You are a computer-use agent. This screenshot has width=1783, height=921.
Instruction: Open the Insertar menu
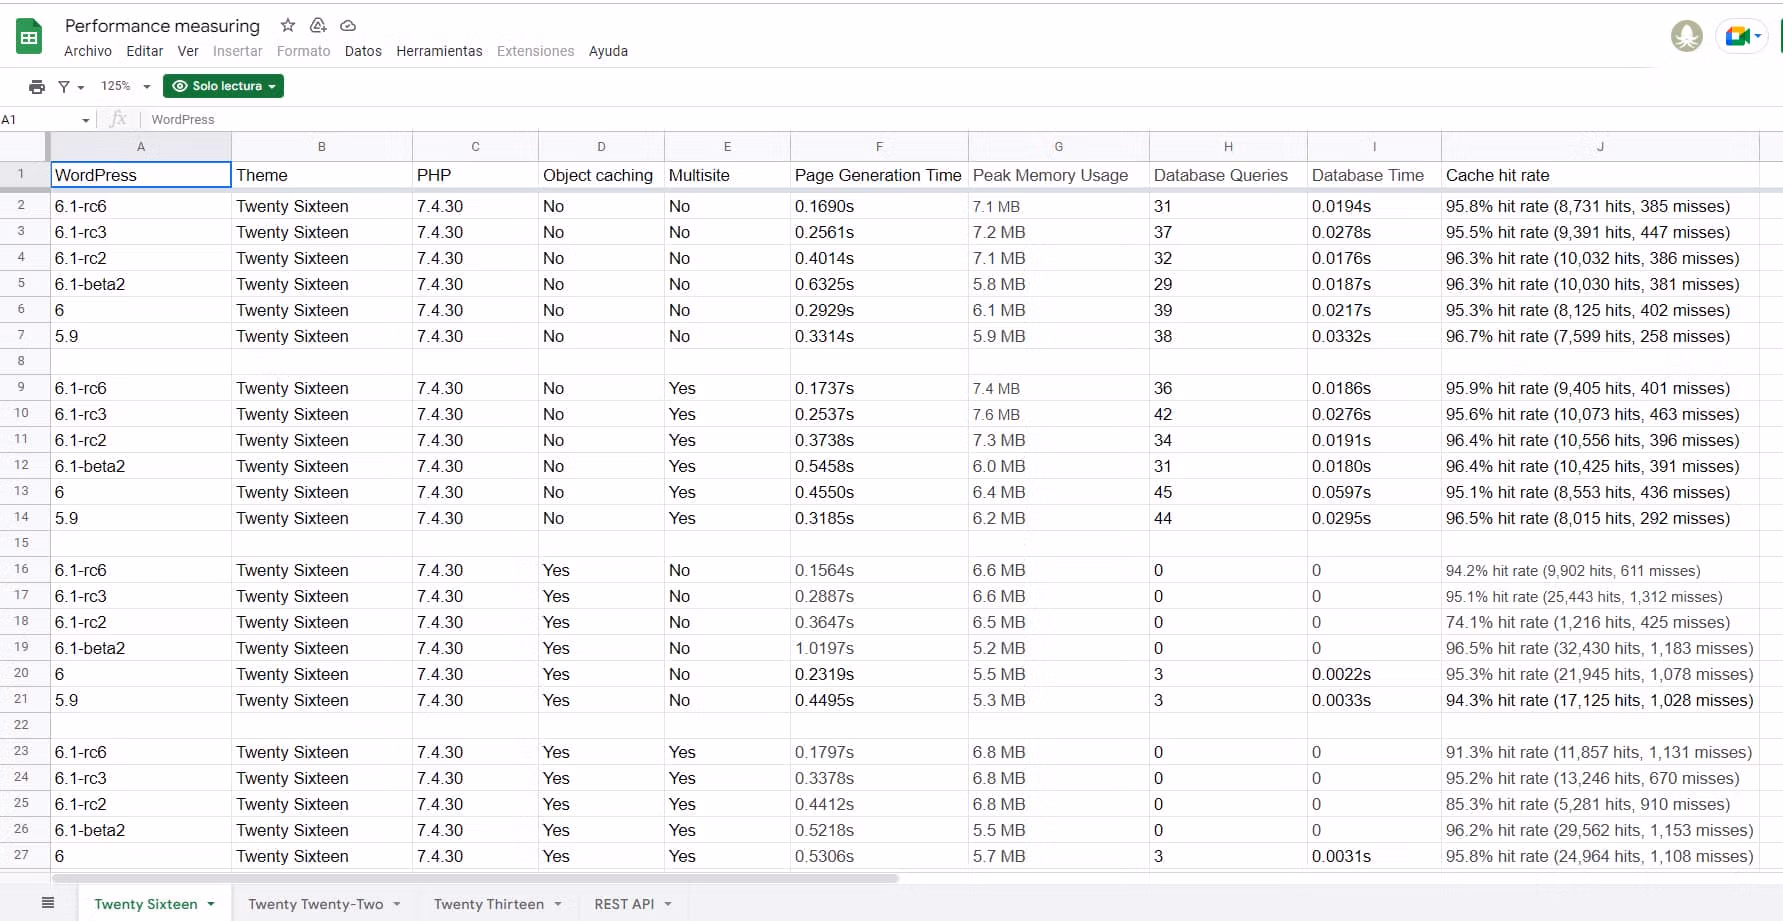point(238,51)
